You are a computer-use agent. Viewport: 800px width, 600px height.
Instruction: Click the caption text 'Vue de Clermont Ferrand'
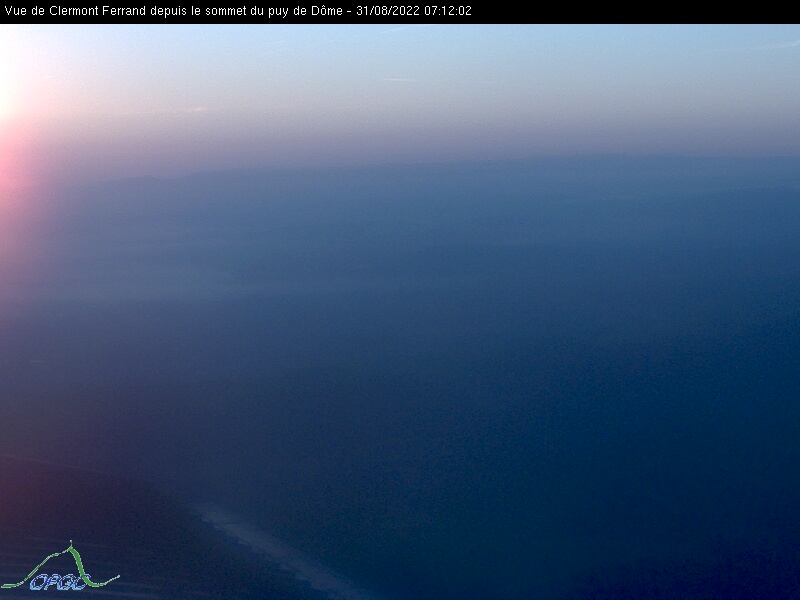pyautogui.click(x=75, y=11)
